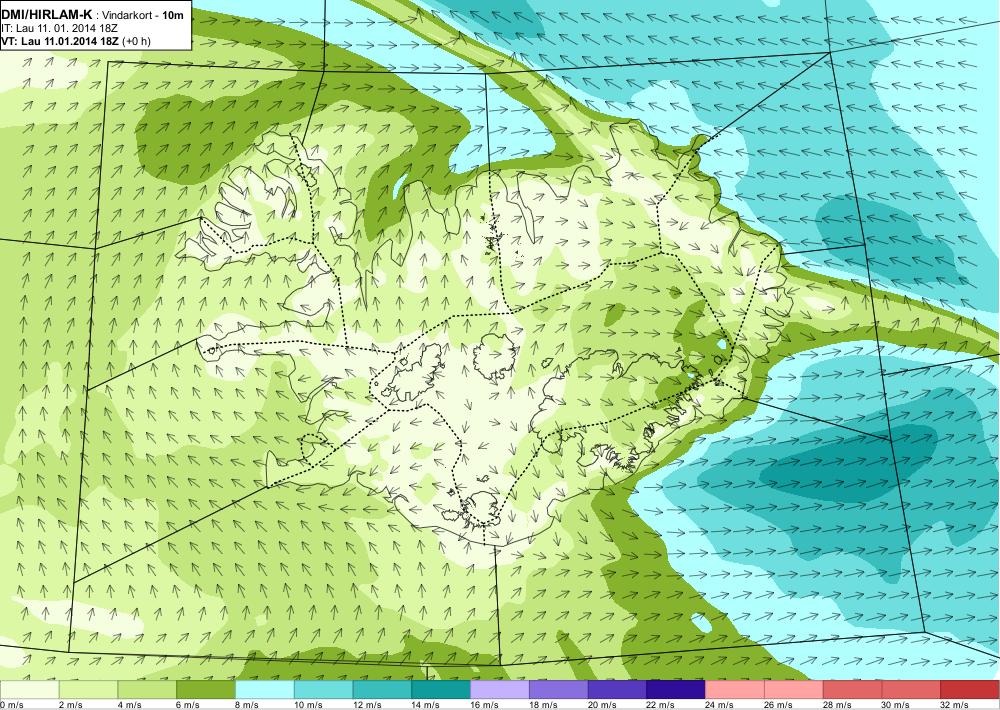
Task: Click the cyan swatch starting at 10 m/s
Action: pyautogui.click(x=323, y=690)
